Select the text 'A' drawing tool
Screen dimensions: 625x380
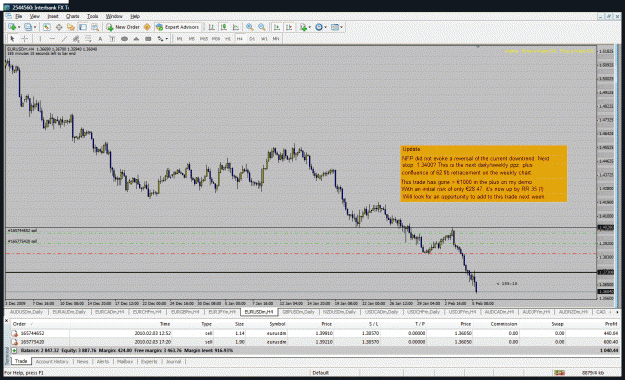[x=100, y=39]
